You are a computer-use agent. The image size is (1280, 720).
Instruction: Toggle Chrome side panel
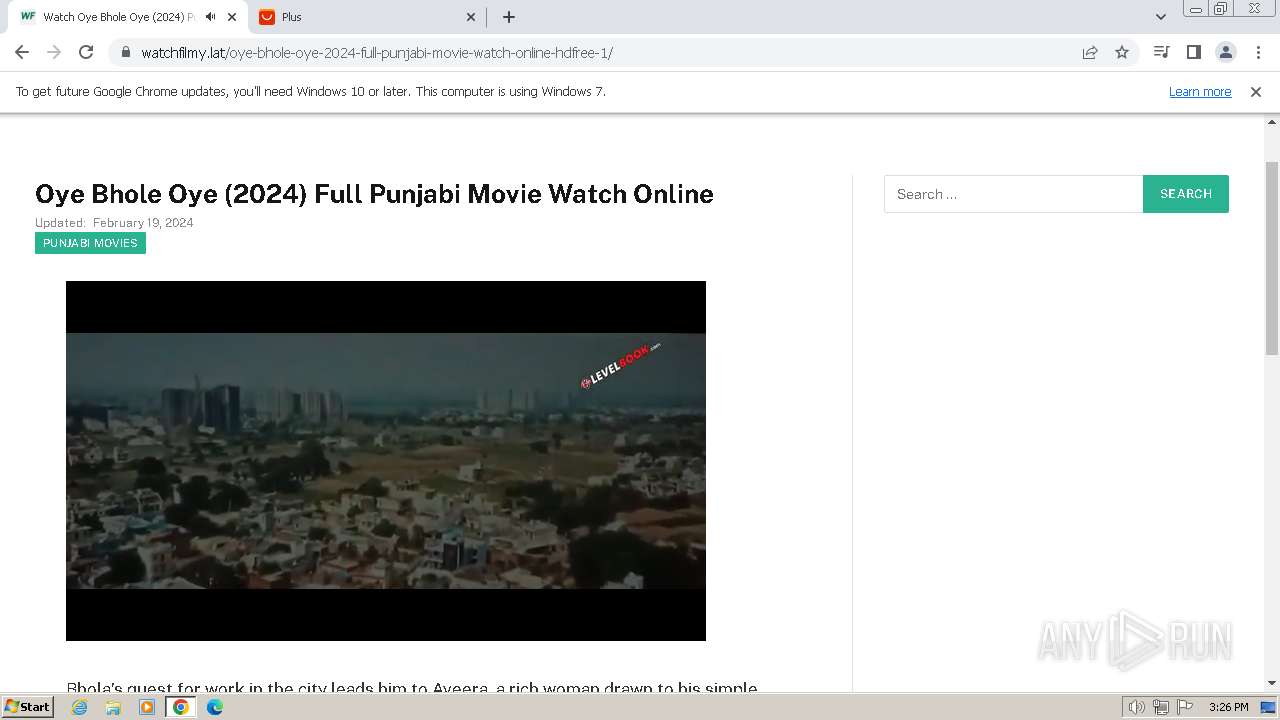[1193, 52]
